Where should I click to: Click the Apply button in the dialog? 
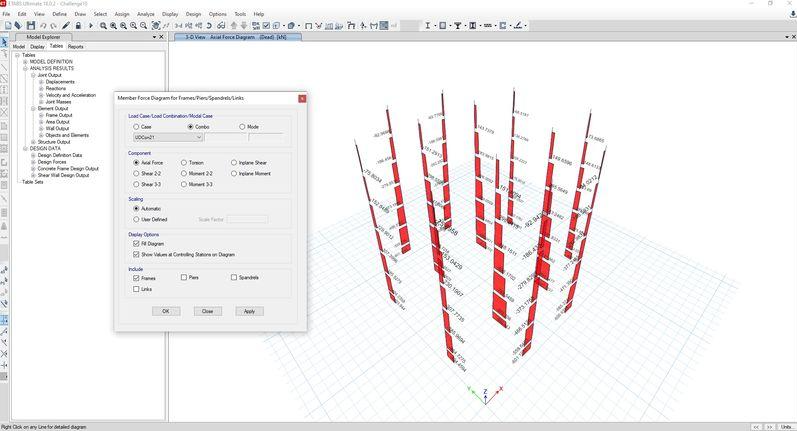point(249,311)
